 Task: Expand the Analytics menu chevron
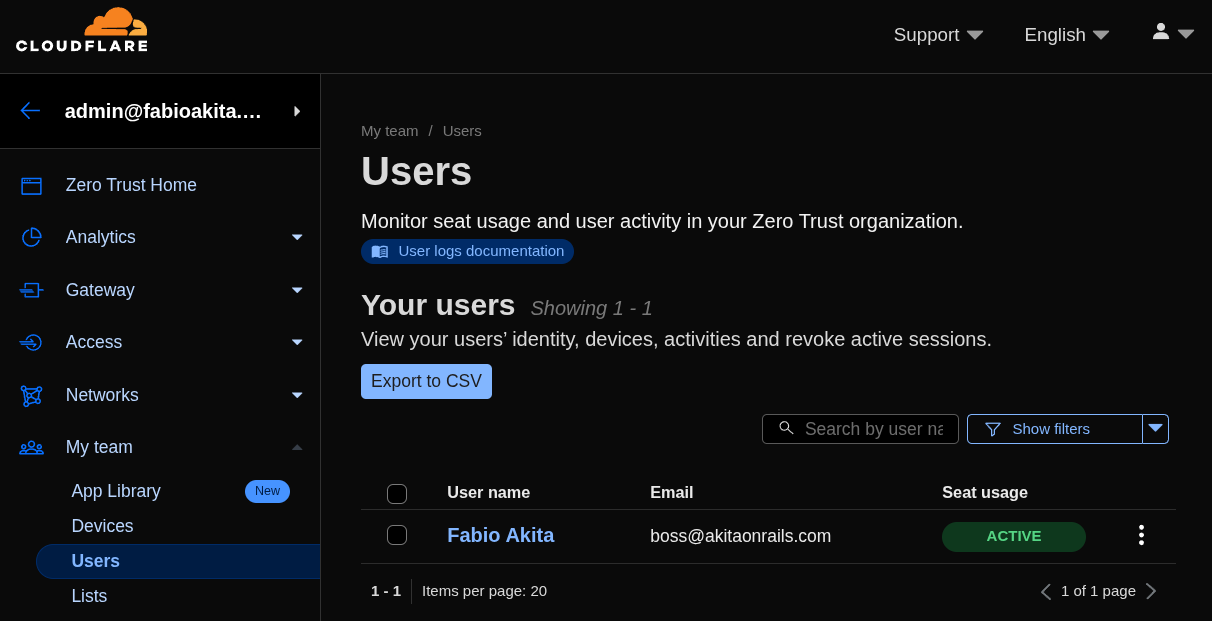[x=297, y=237]
